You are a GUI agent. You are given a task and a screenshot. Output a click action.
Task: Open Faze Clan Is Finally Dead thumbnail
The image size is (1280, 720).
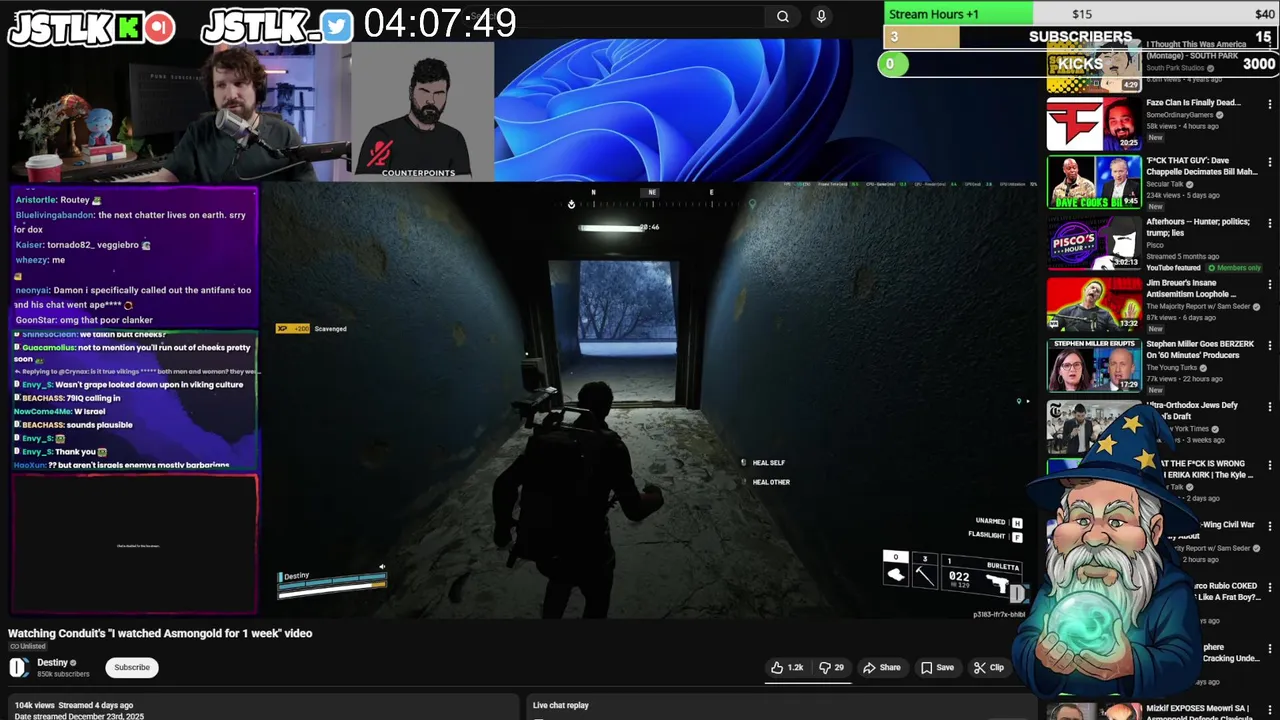tap(1094, 122)
